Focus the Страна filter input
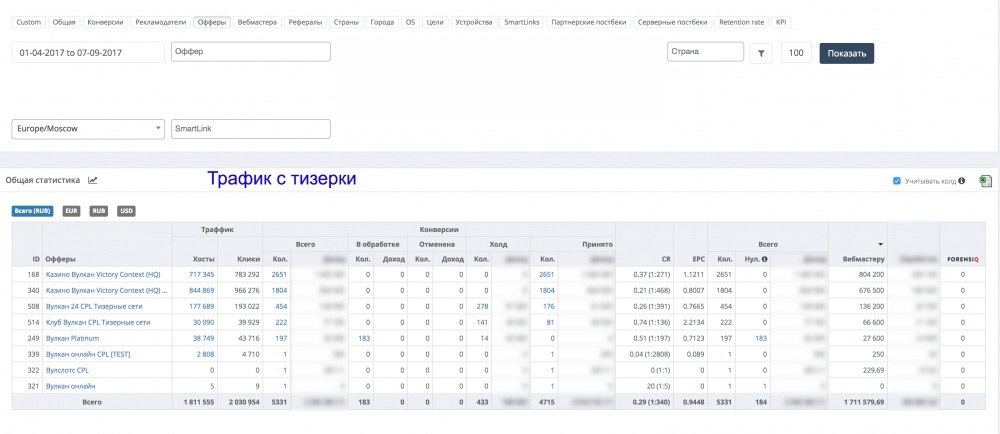The width and height of the screenshot is (1000, 434). (x=705, y=52)
